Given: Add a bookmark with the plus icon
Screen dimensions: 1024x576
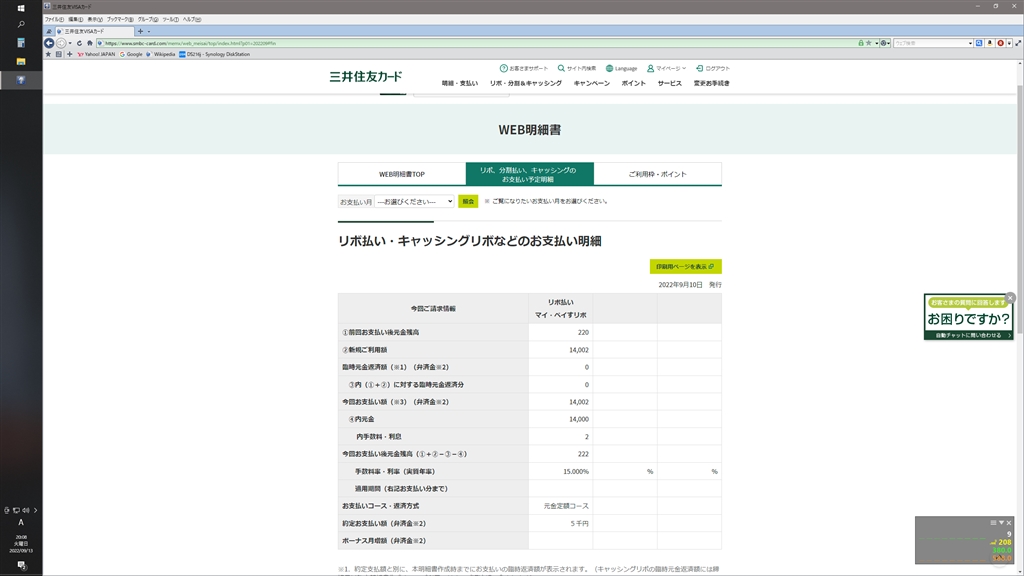Looking at the screenshot, I should (x=69, y=54).
